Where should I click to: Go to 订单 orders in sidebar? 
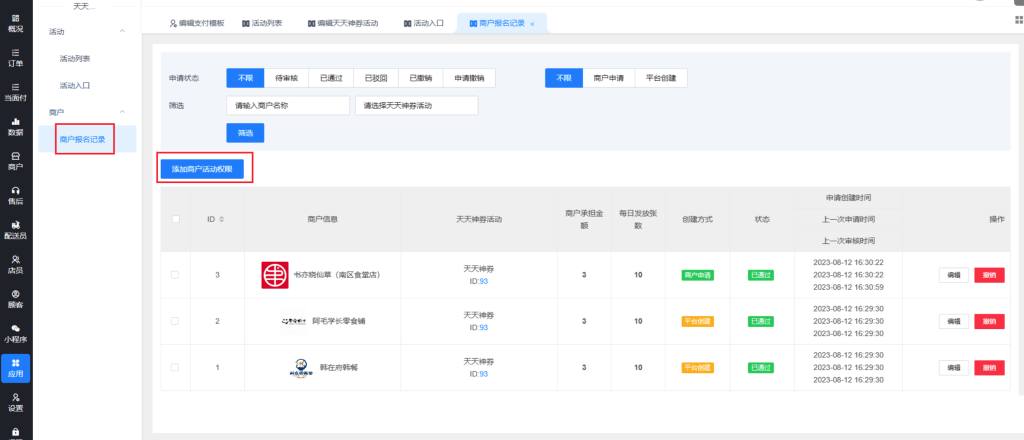point(16,56)
